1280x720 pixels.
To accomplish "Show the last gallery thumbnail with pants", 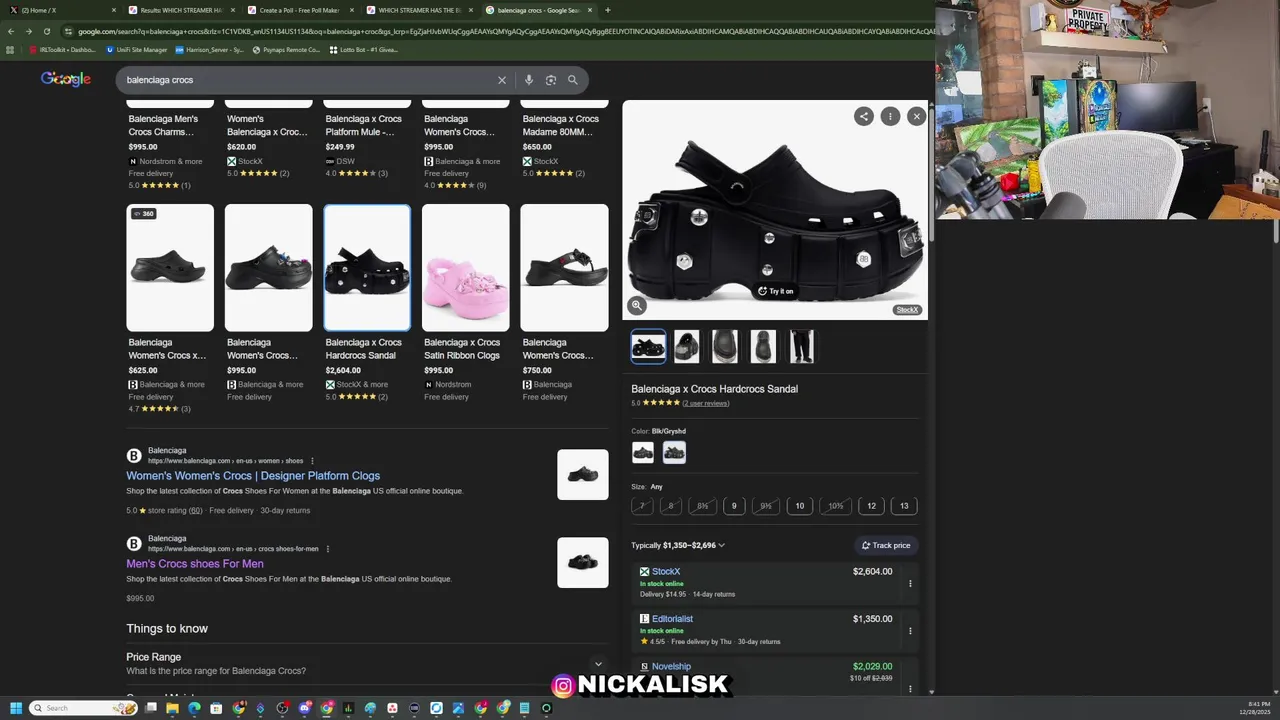I will click(x=801, y=346).
